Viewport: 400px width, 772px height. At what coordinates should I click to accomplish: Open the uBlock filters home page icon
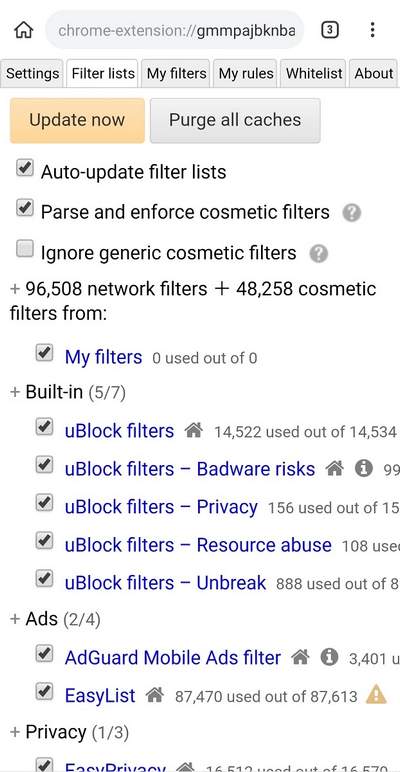(194, 431)
